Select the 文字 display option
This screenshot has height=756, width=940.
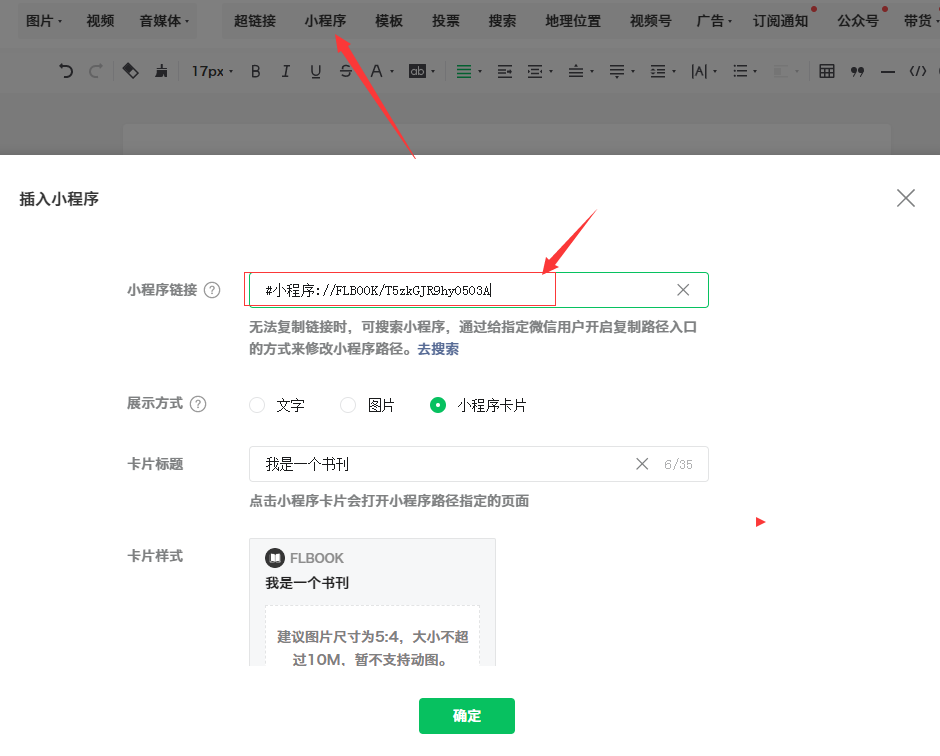pos(257,405)
